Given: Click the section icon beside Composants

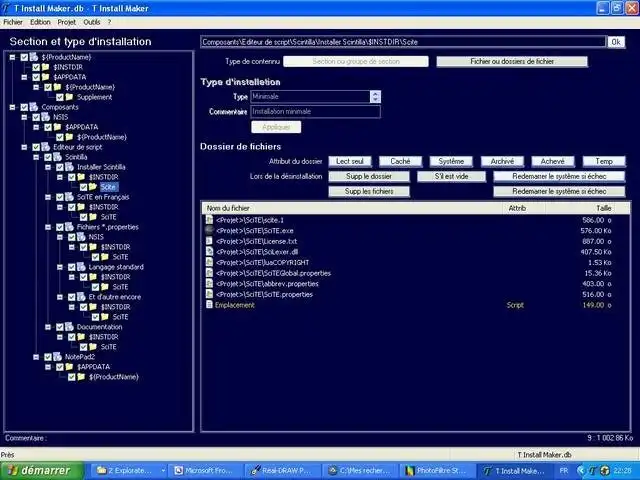Looking at the screenshot, I should (34, 107).
